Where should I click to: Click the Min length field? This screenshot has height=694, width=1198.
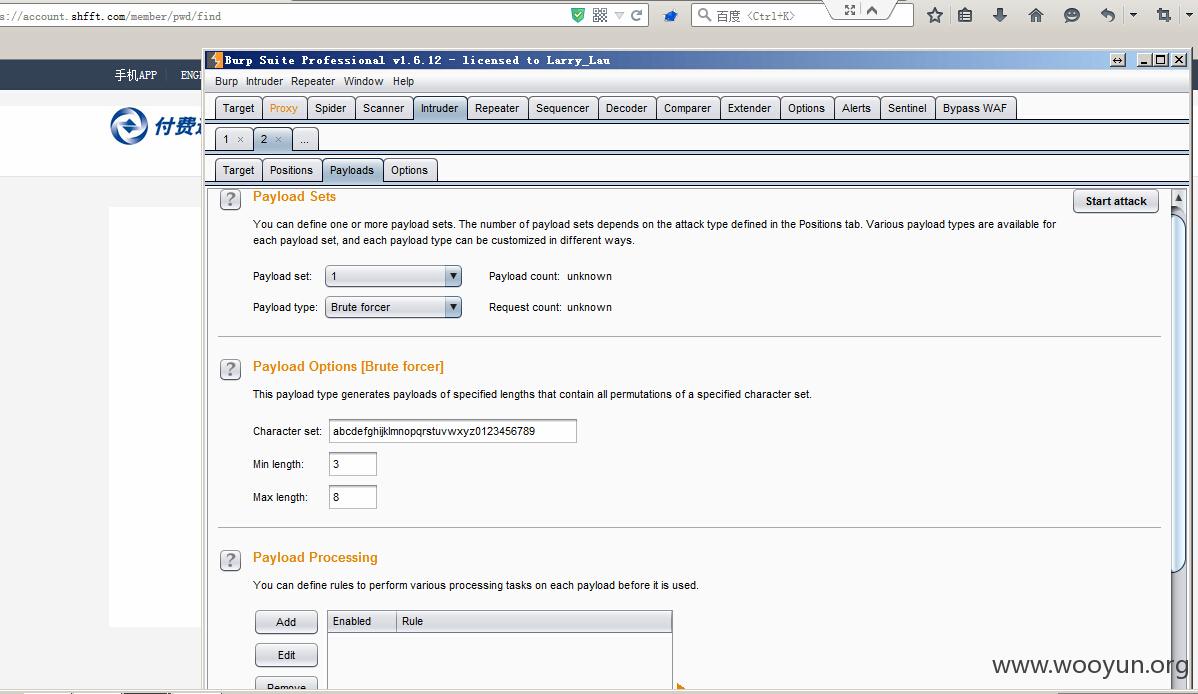[x=352, y=464]
